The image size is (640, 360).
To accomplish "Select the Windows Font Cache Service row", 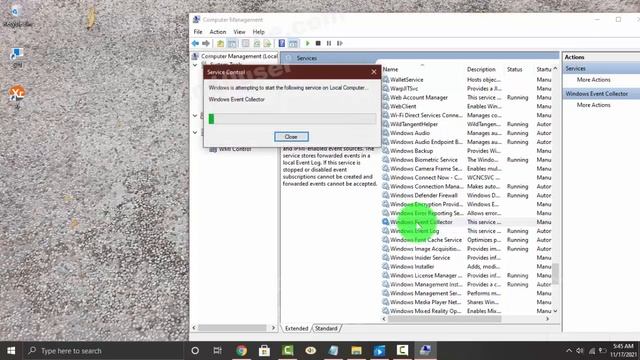I will (467, 240).
